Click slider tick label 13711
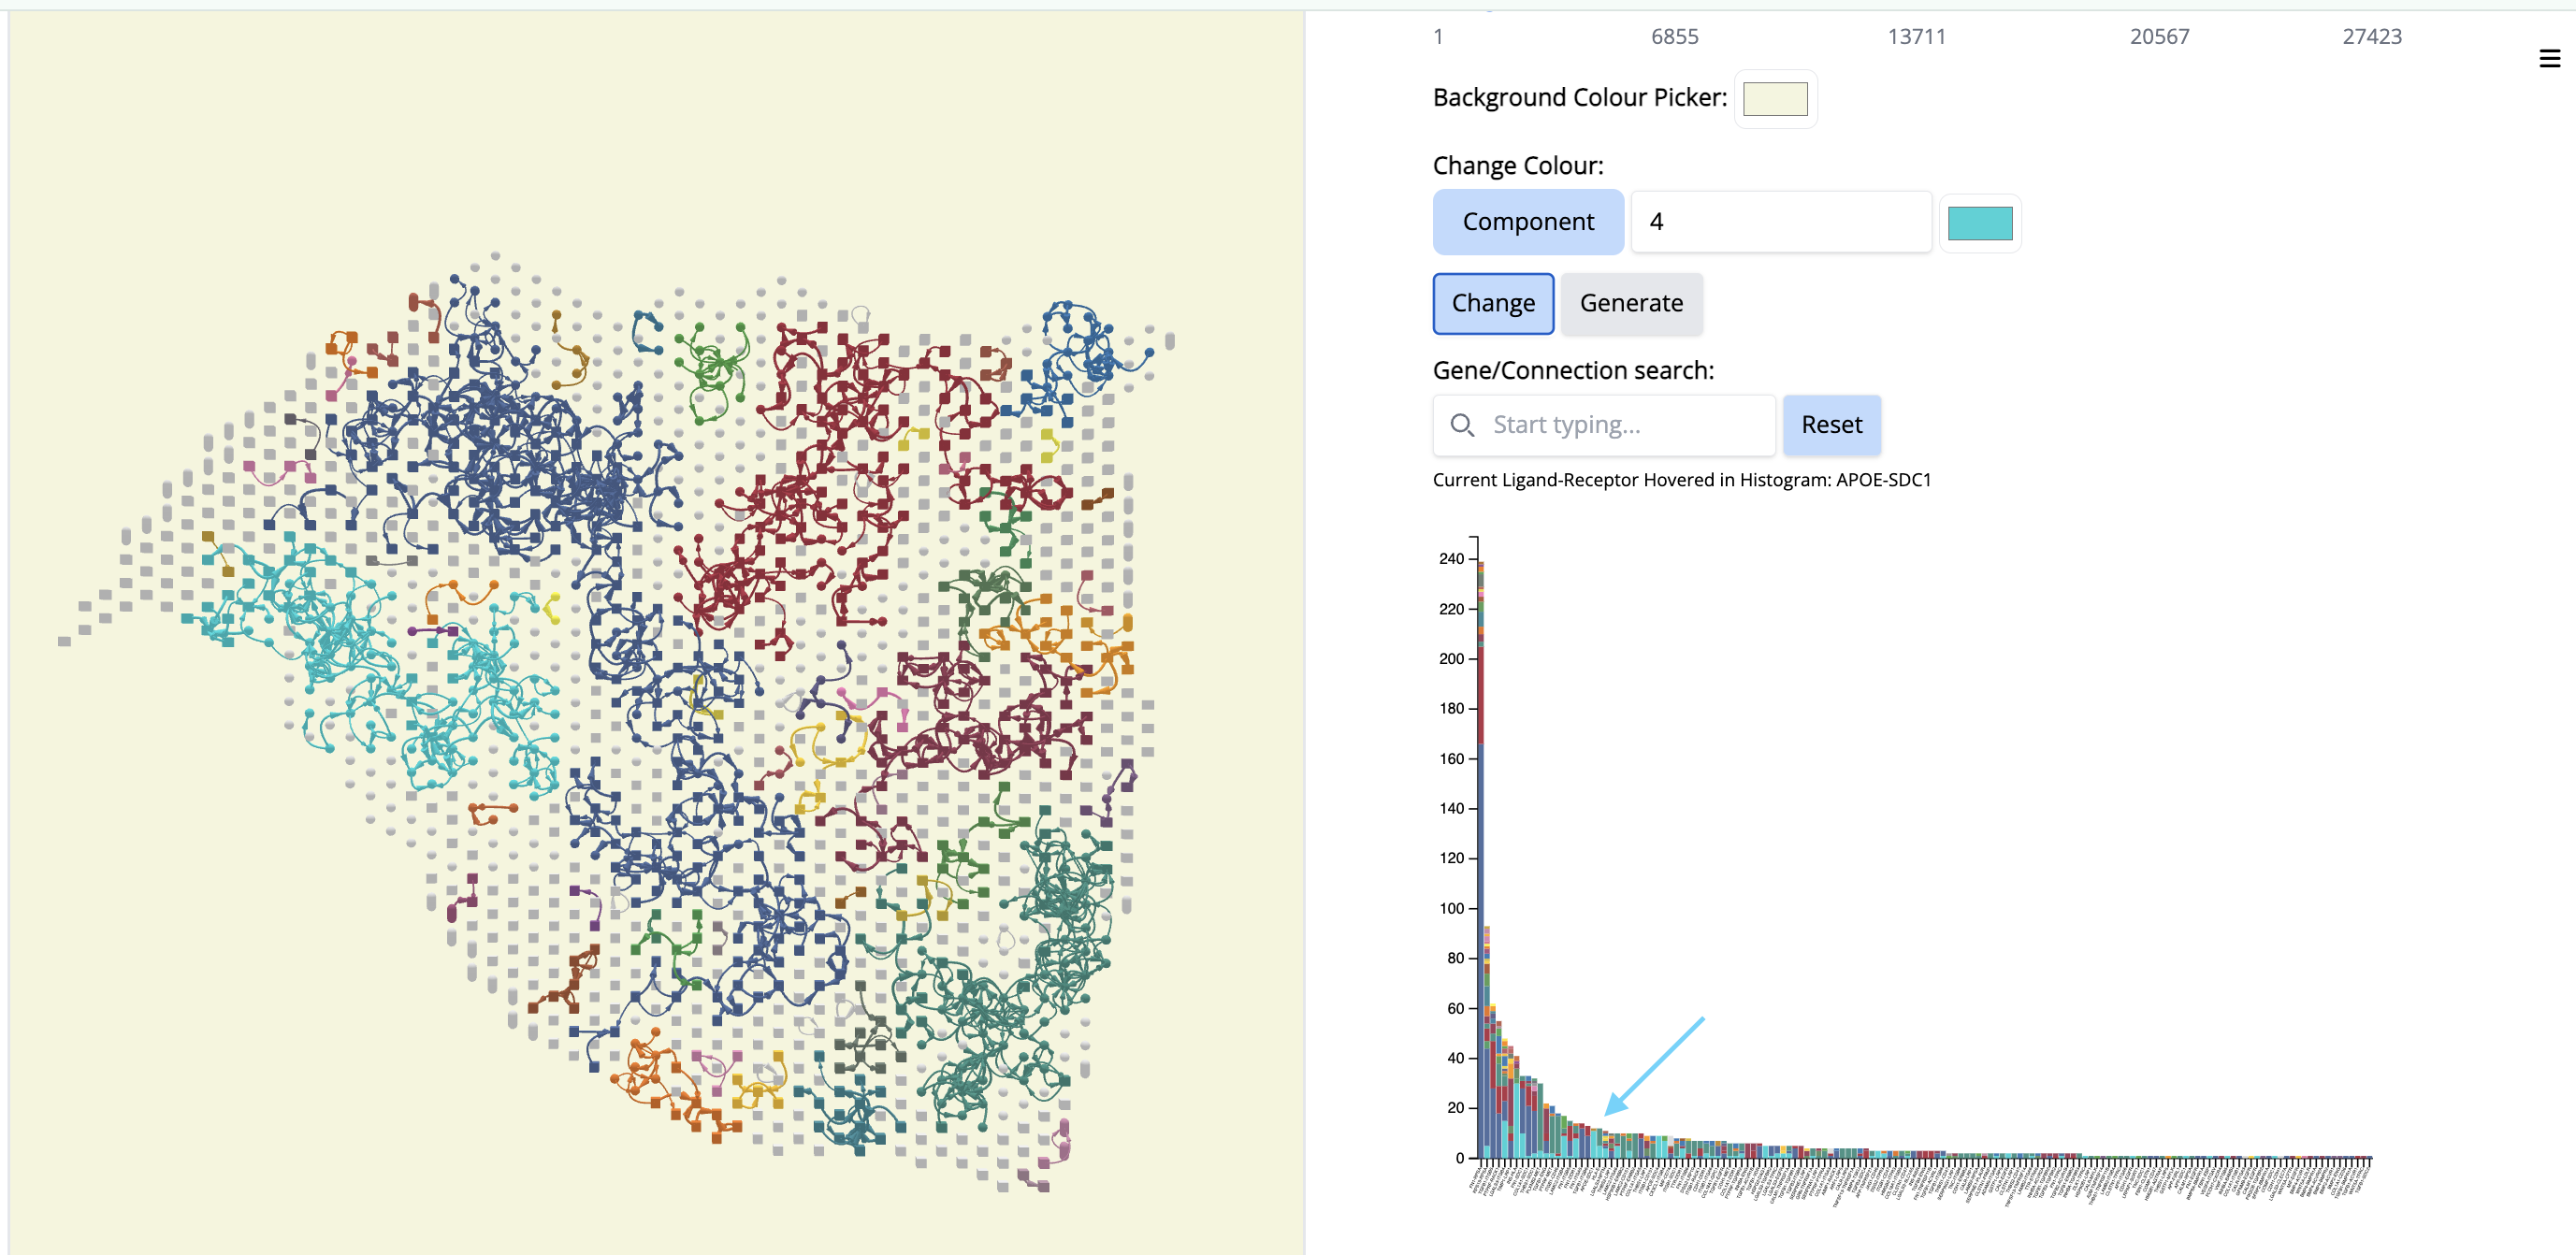Image resolution: width=2576 pixels, height=1255 pixels. (x=1916, y=37)
